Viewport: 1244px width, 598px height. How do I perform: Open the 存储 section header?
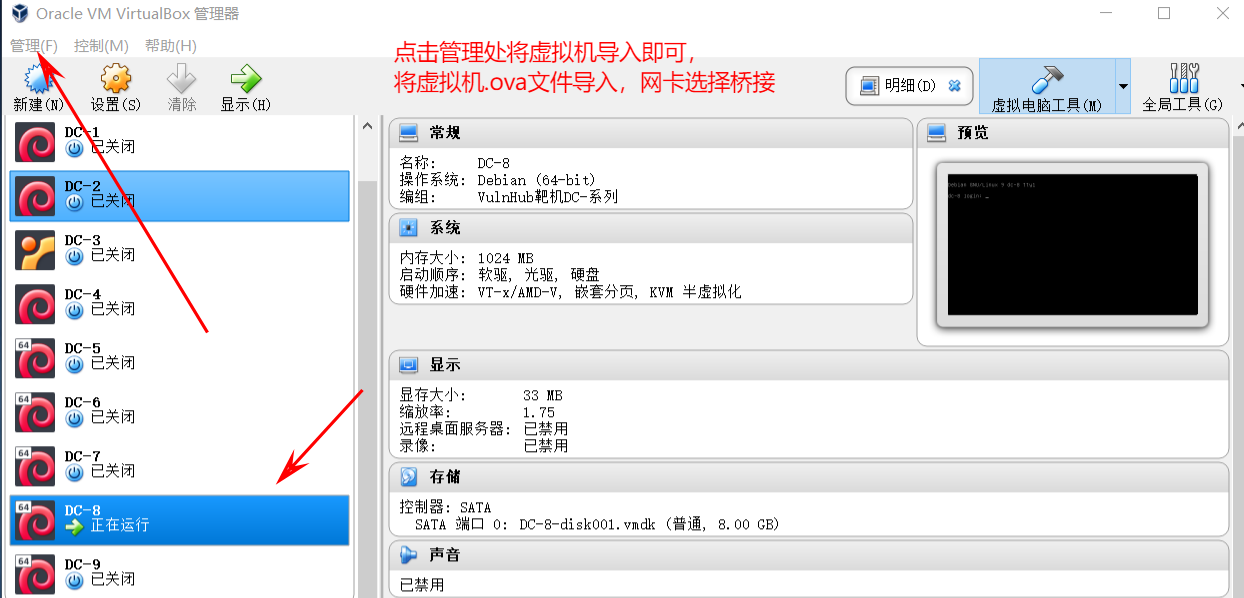tap(808, 477)
